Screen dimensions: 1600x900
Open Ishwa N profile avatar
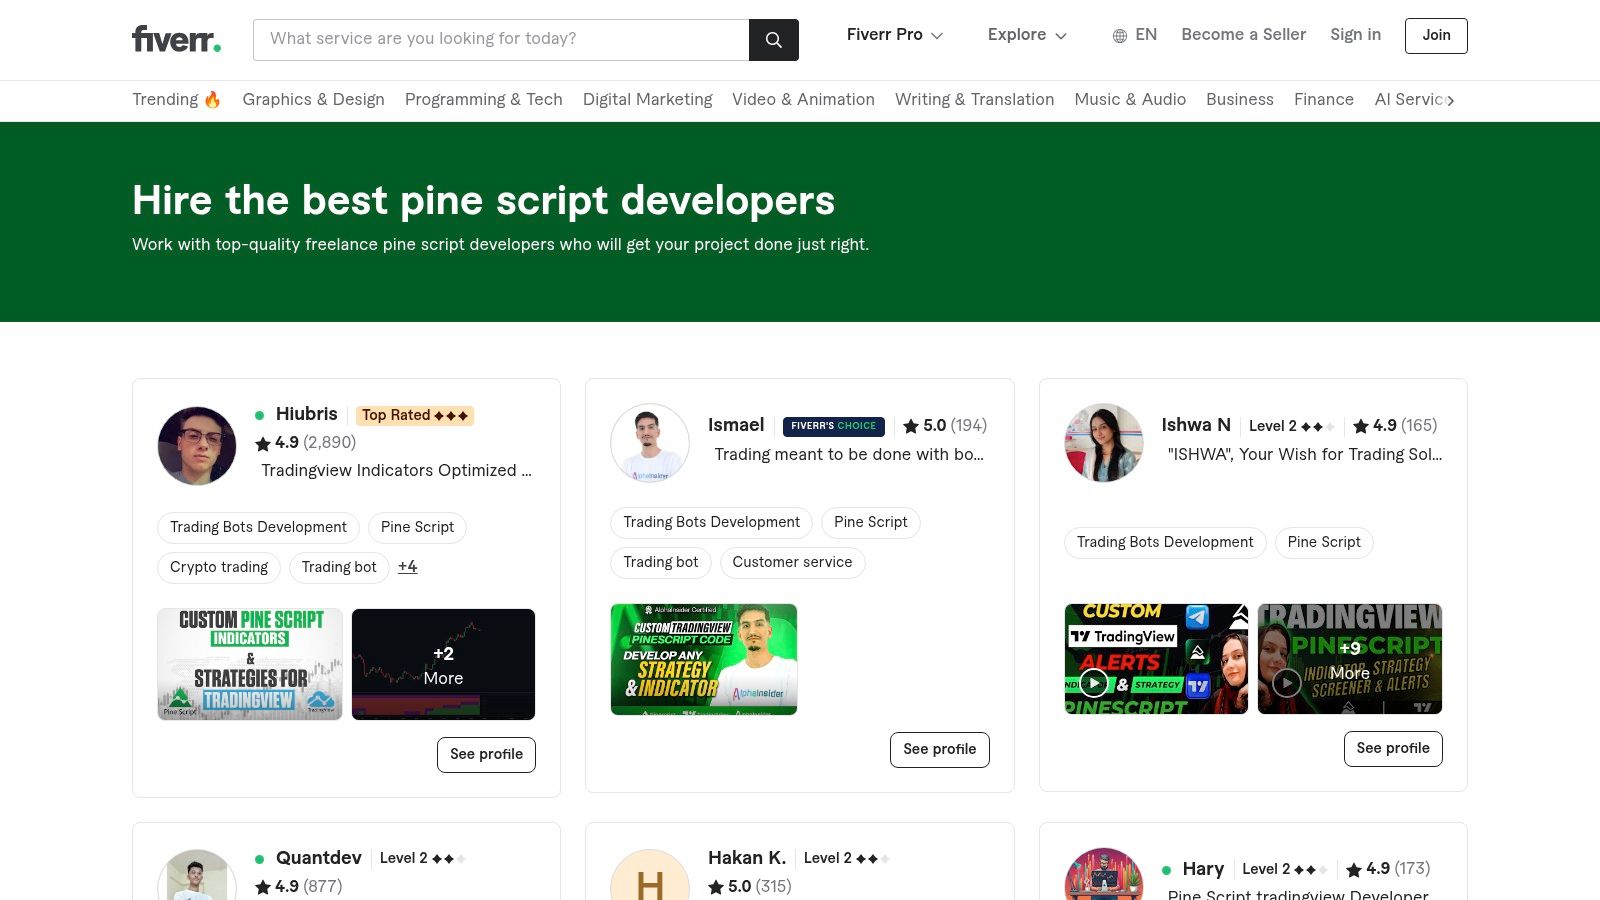pos(1104,443)
